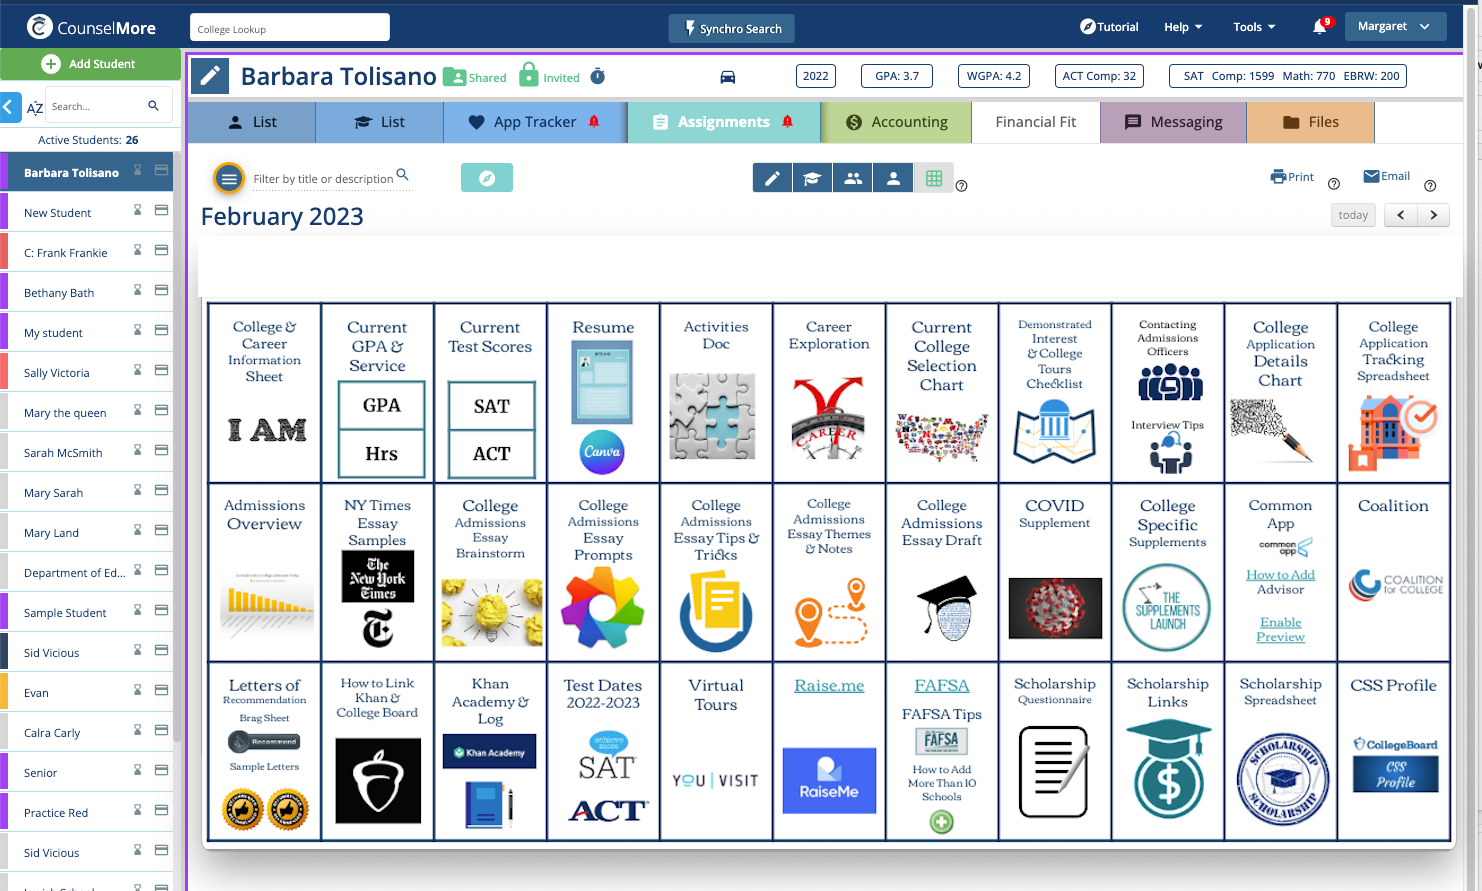Select the green grid view icon
Viewport: 1482px width, 891px height.
point(934,178)
